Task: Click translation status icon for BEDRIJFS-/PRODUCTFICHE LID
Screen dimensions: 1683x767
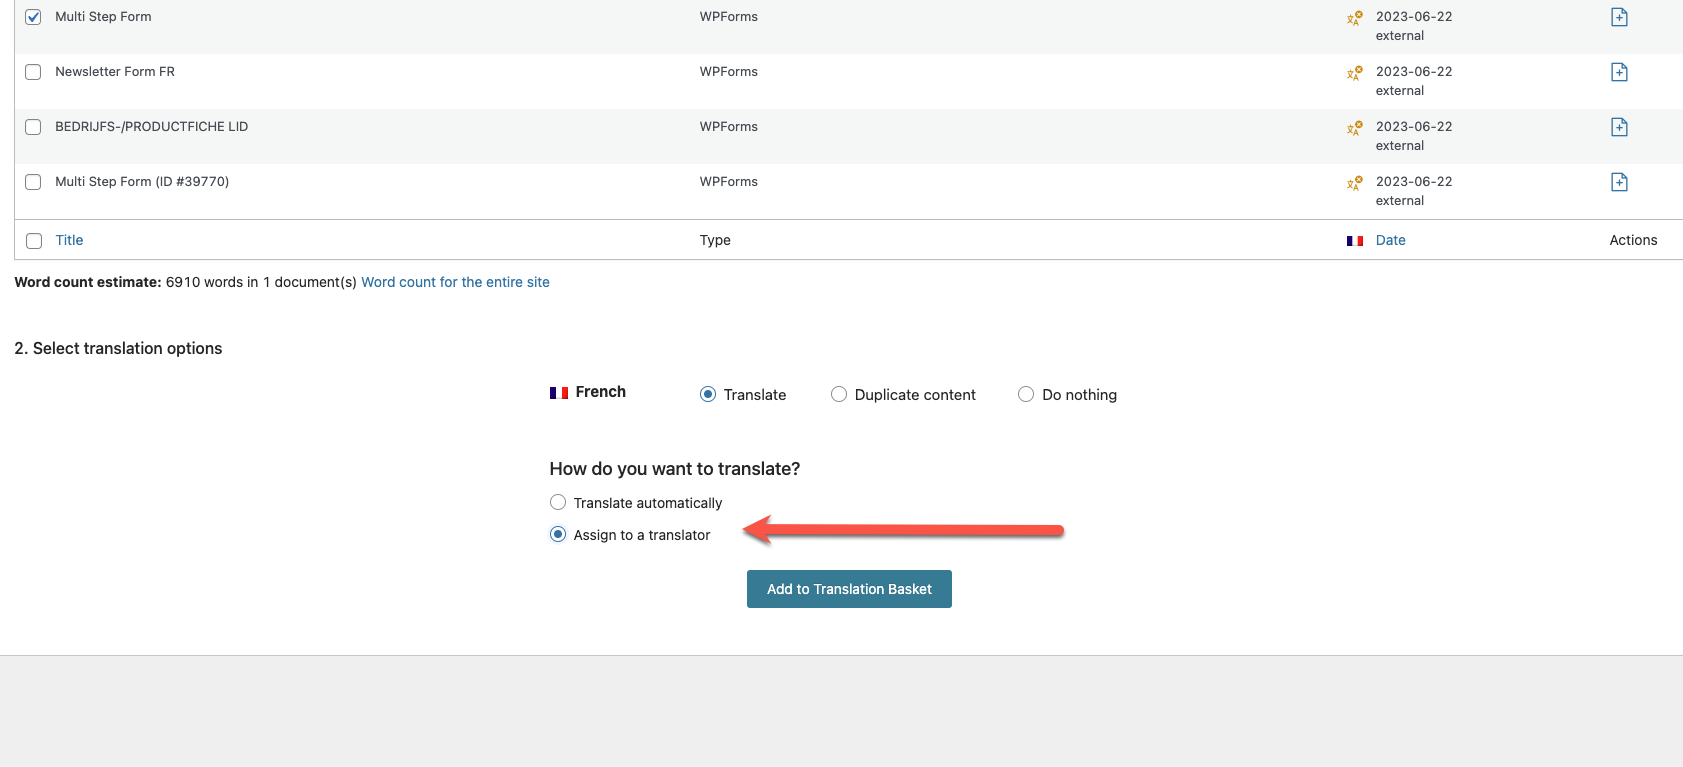Action: pos(1354,128)
